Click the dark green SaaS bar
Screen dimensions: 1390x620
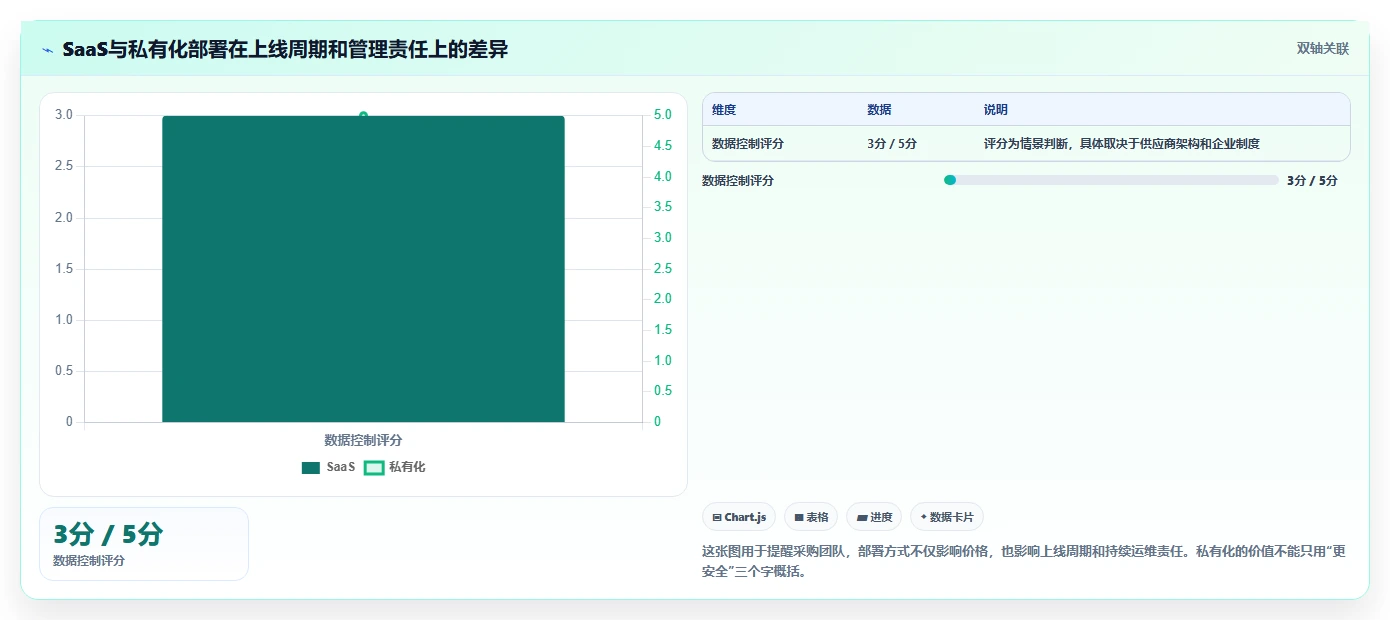(363, 269)
